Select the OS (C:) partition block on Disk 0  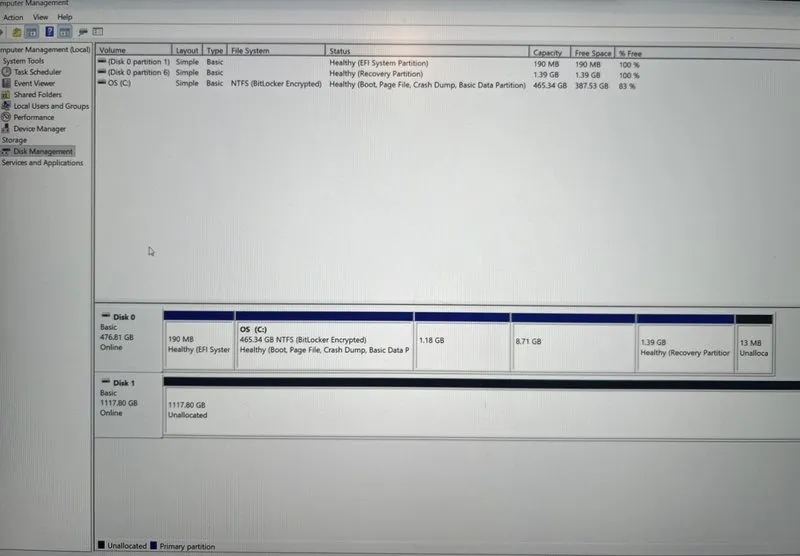(324, 341)
